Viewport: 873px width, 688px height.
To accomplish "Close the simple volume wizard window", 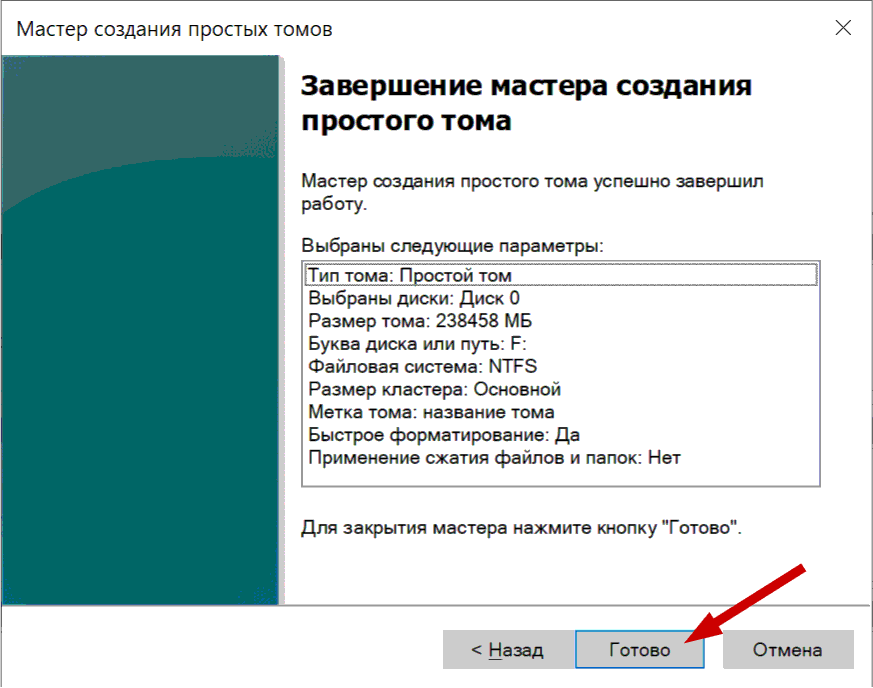I will click(x=843, y=28).
